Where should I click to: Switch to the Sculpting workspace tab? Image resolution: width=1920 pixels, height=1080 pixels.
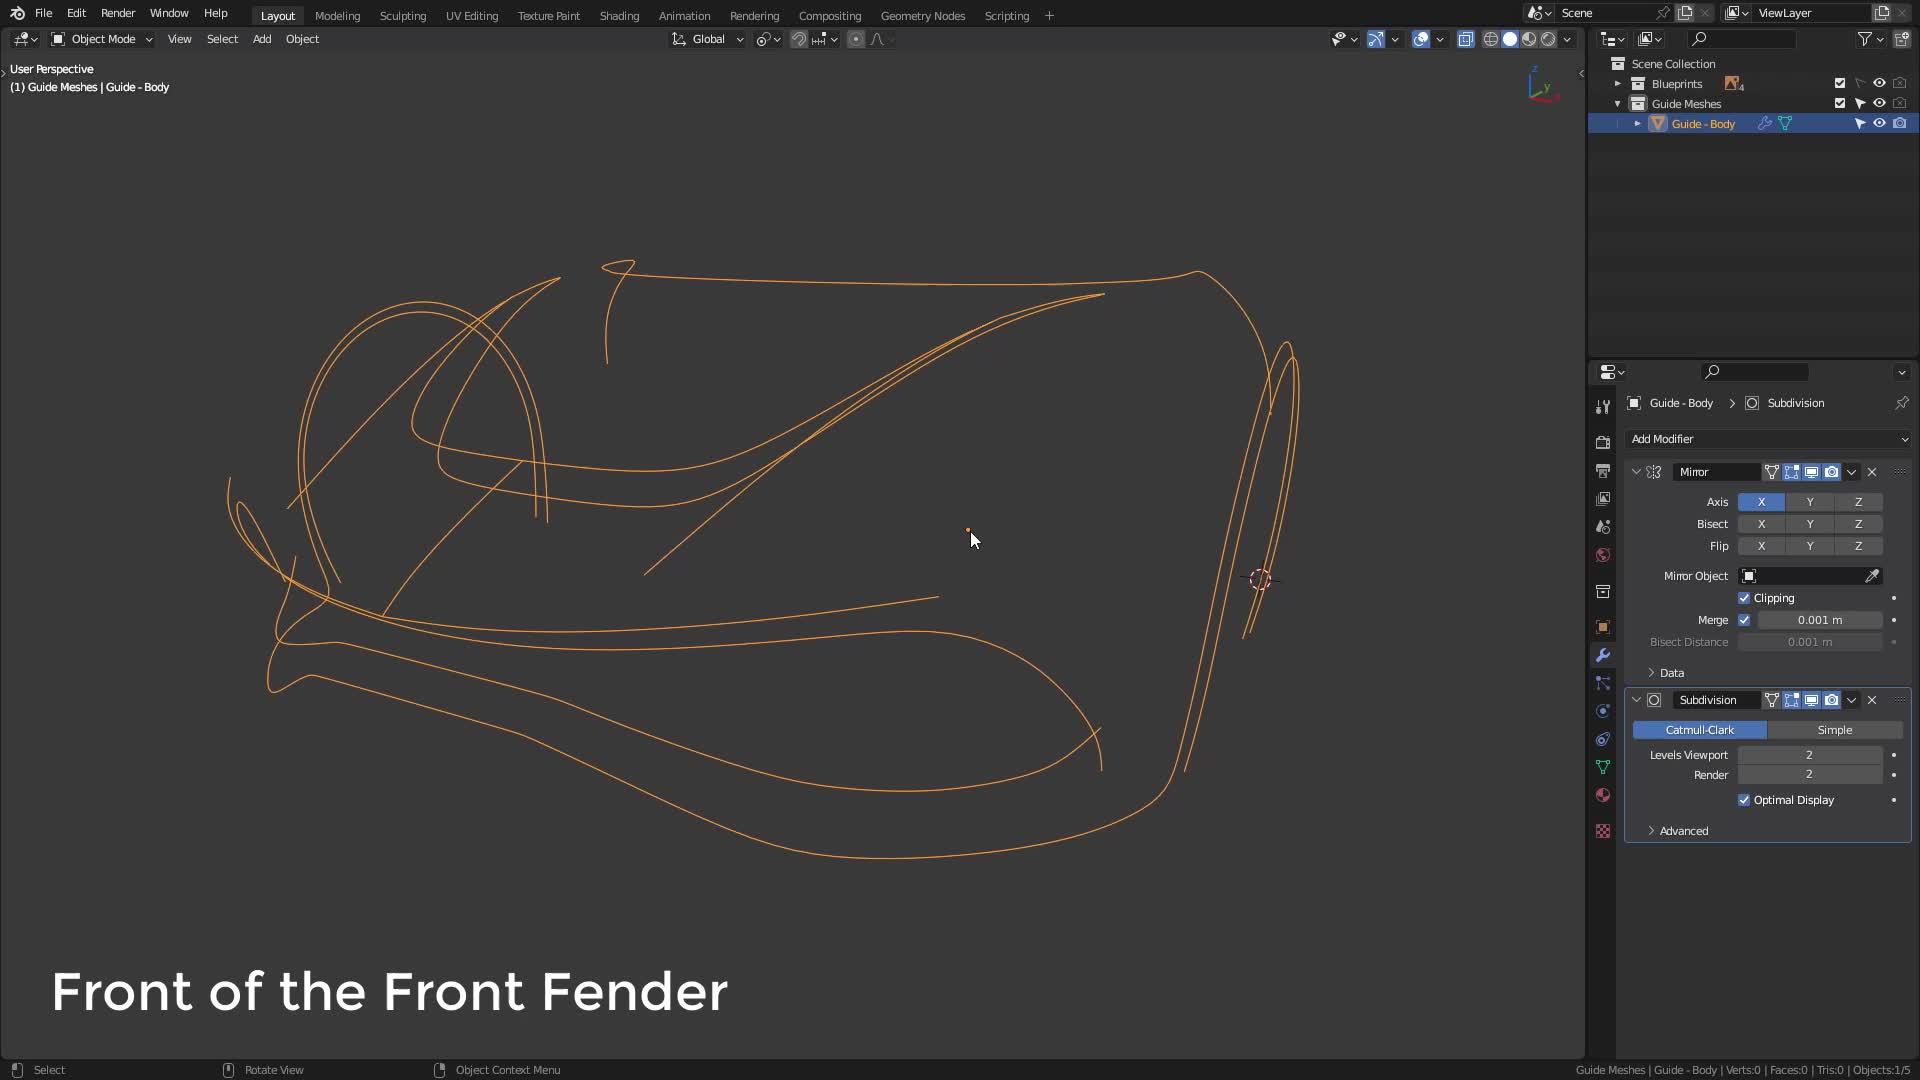pyautogui.click(x=403, y=16)
